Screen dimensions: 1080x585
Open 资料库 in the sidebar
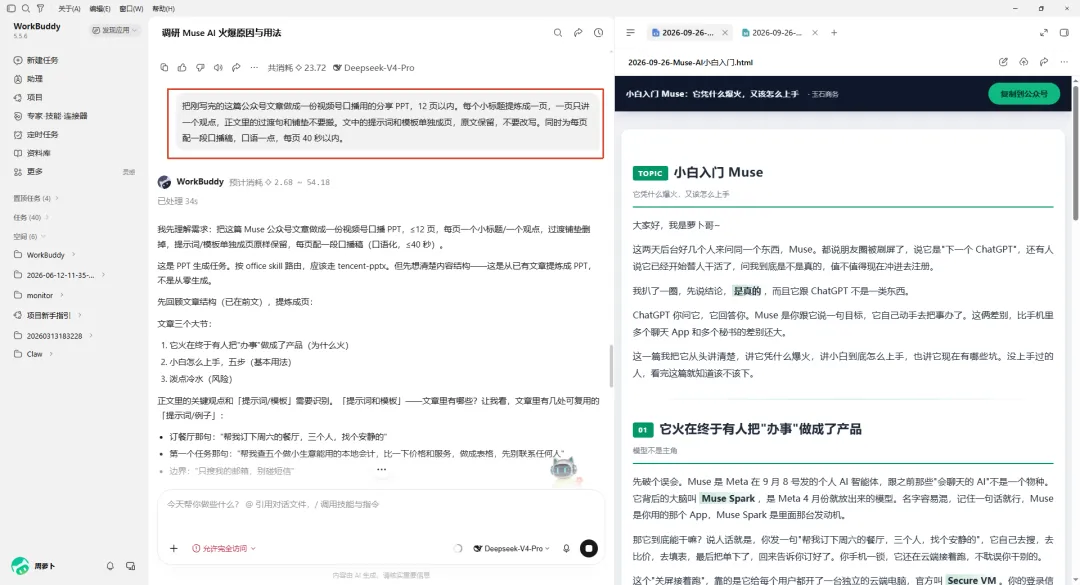tap(32, 153)
